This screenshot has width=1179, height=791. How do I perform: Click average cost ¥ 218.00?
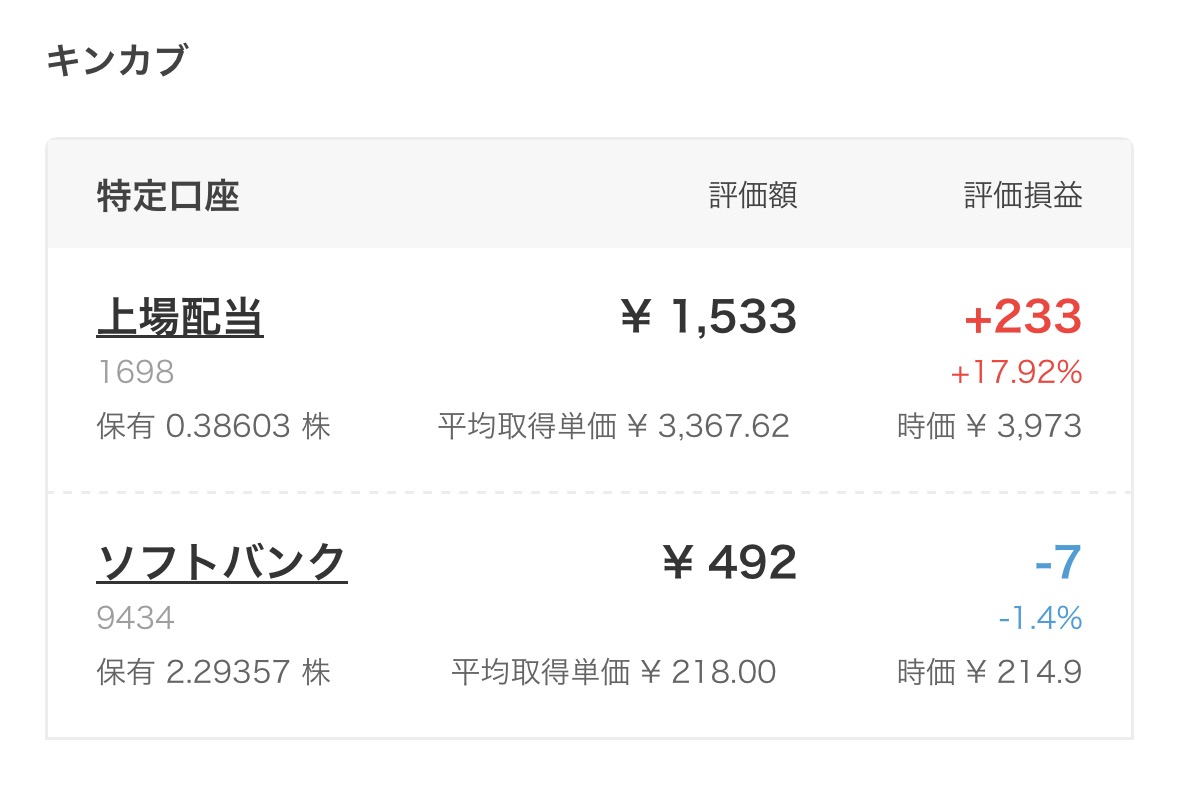(x=614, y=672)
